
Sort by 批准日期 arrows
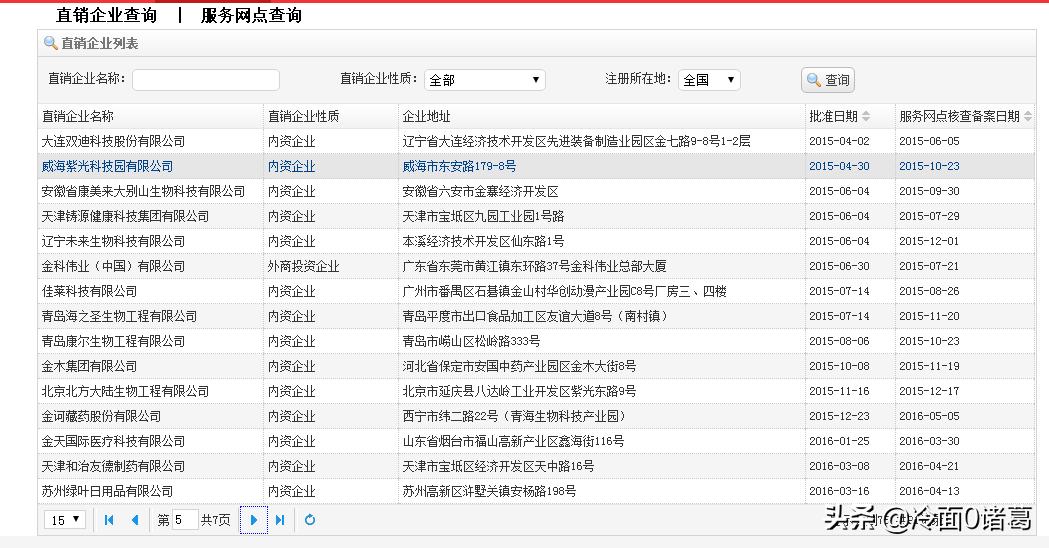[866, 116]
